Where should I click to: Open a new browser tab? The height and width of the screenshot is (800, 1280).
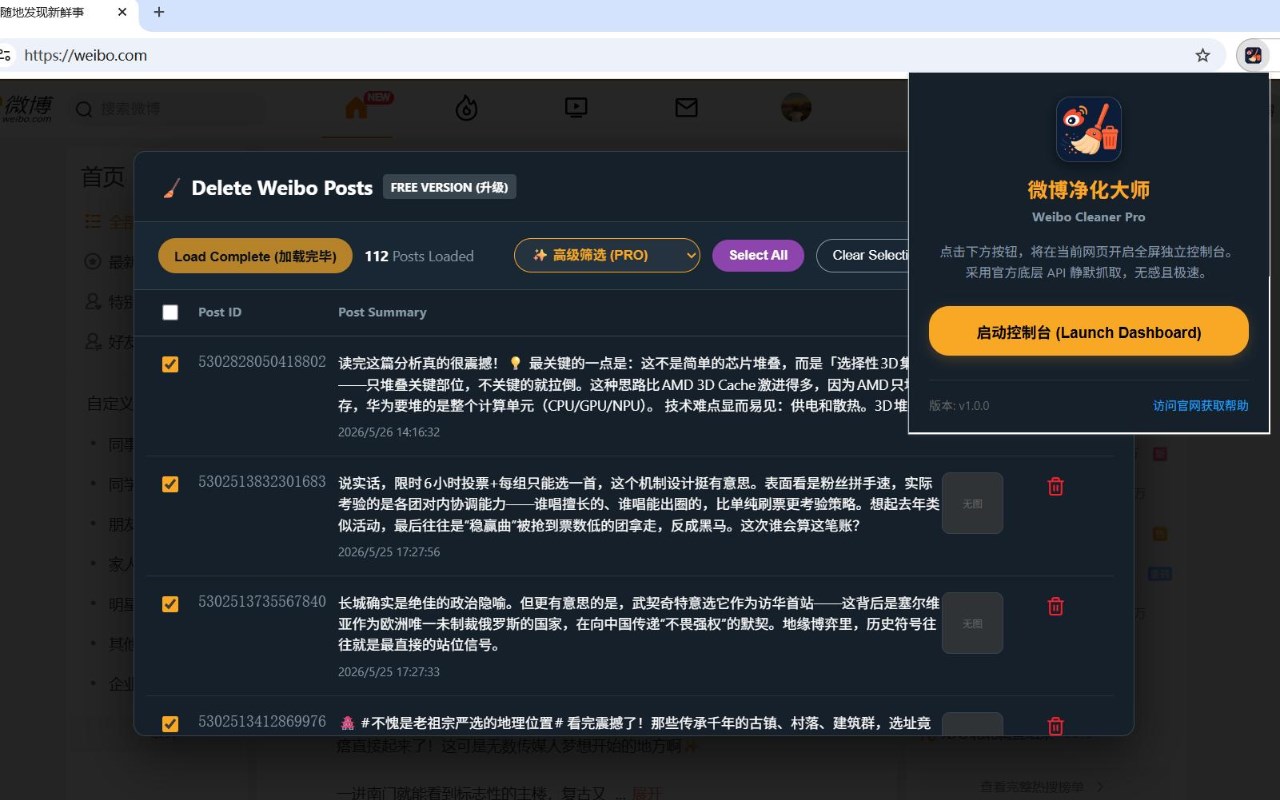click(x=159, y=12)
